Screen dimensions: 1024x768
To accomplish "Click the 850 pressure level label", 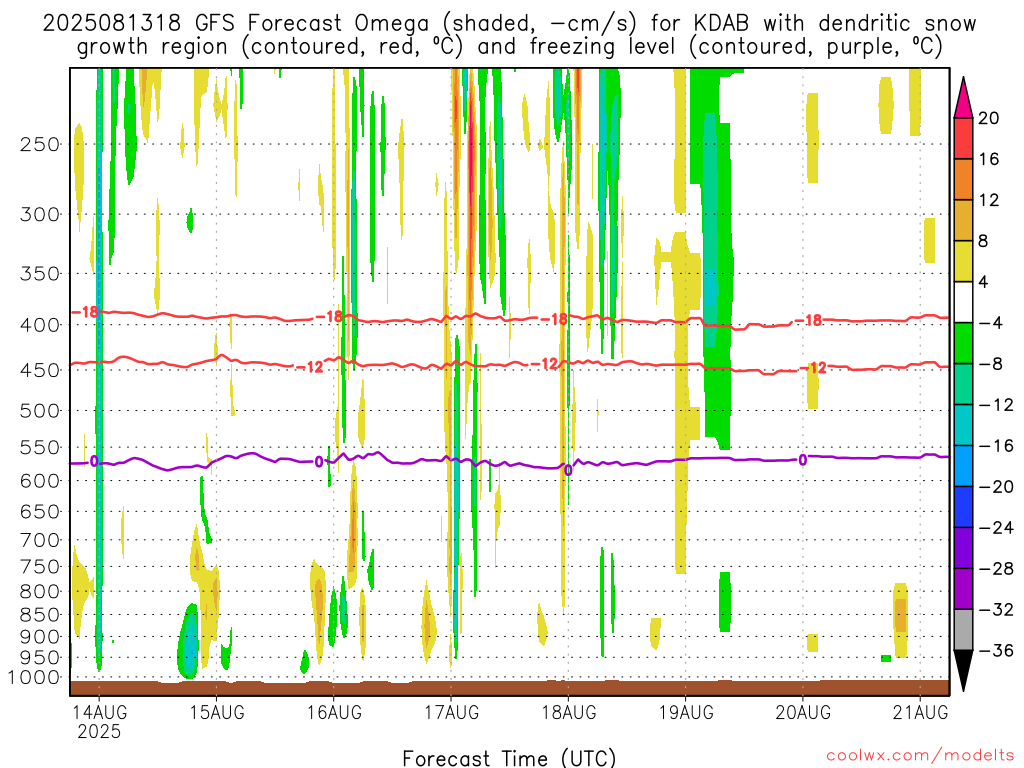I will pos(40,615).
